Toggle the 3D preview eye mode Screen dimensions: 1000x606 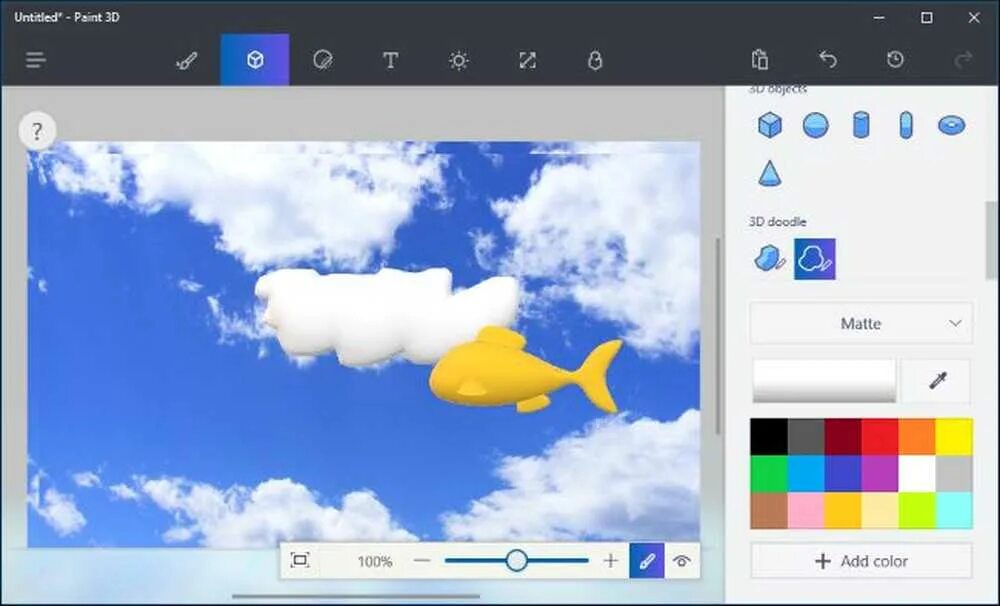(x=682, y=561)
